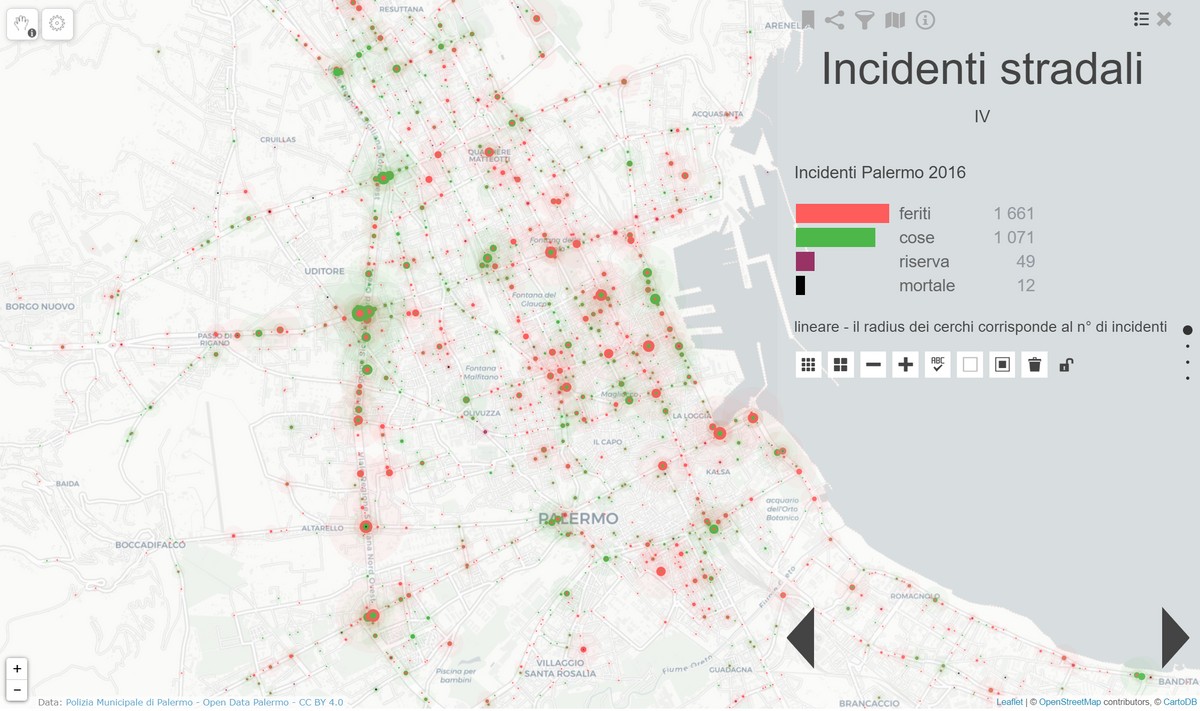This screenshot has height=711, width=1200.
Task: Click the OLIVUZZA map label
Action: [x=482, y=413]
